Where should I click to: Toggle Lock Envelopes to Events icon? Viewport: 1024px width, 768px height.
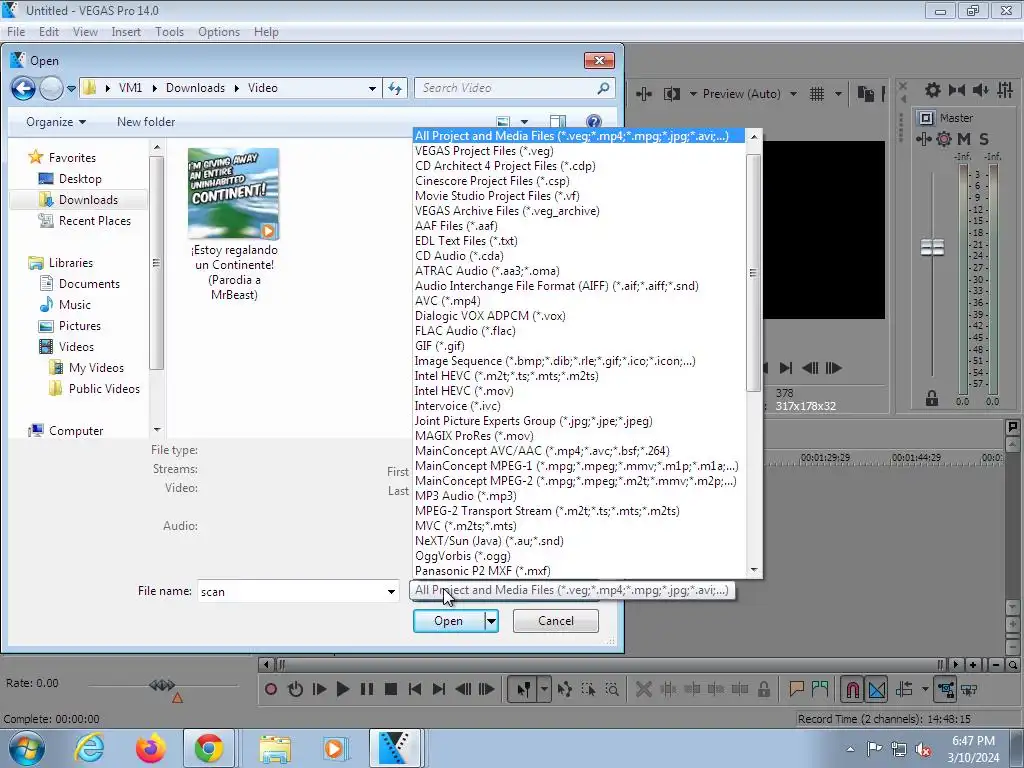point(946,689)
